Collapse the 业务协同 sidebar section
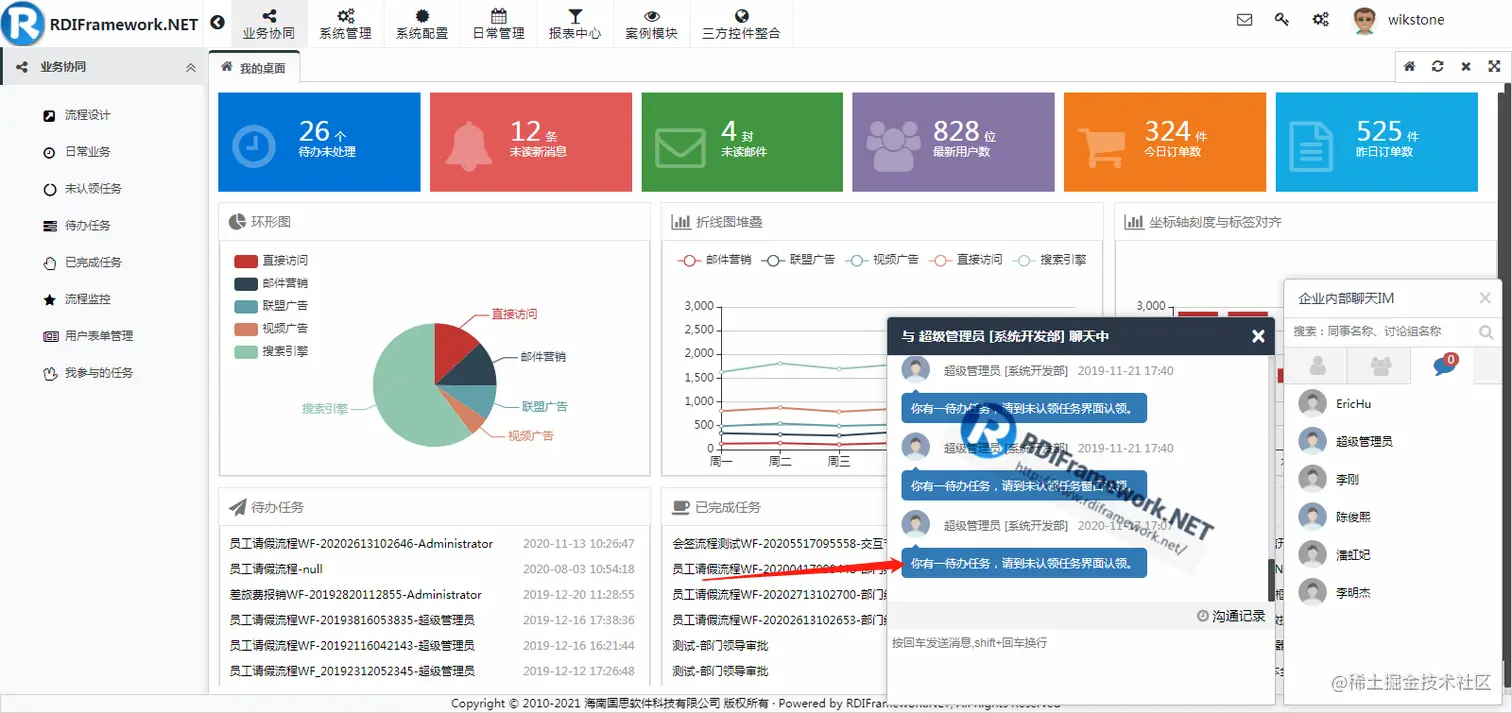 191,67
